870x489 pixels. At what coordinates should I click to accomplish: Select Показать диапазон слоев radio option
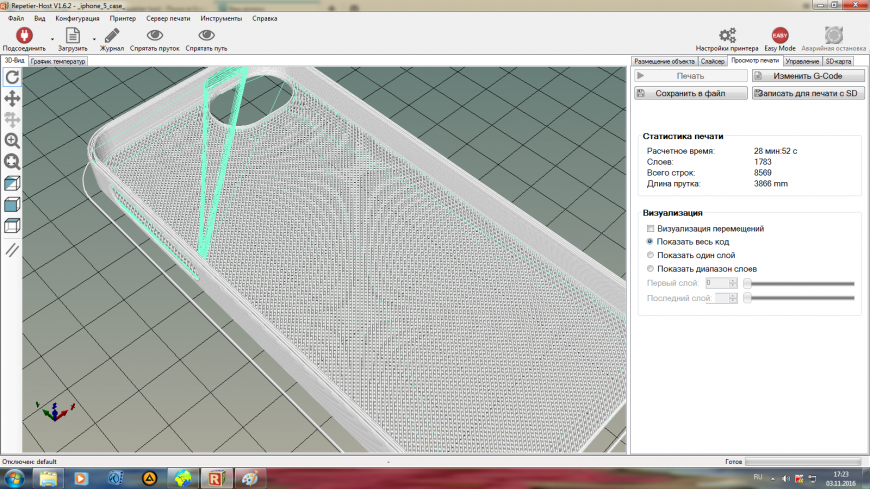651,269
